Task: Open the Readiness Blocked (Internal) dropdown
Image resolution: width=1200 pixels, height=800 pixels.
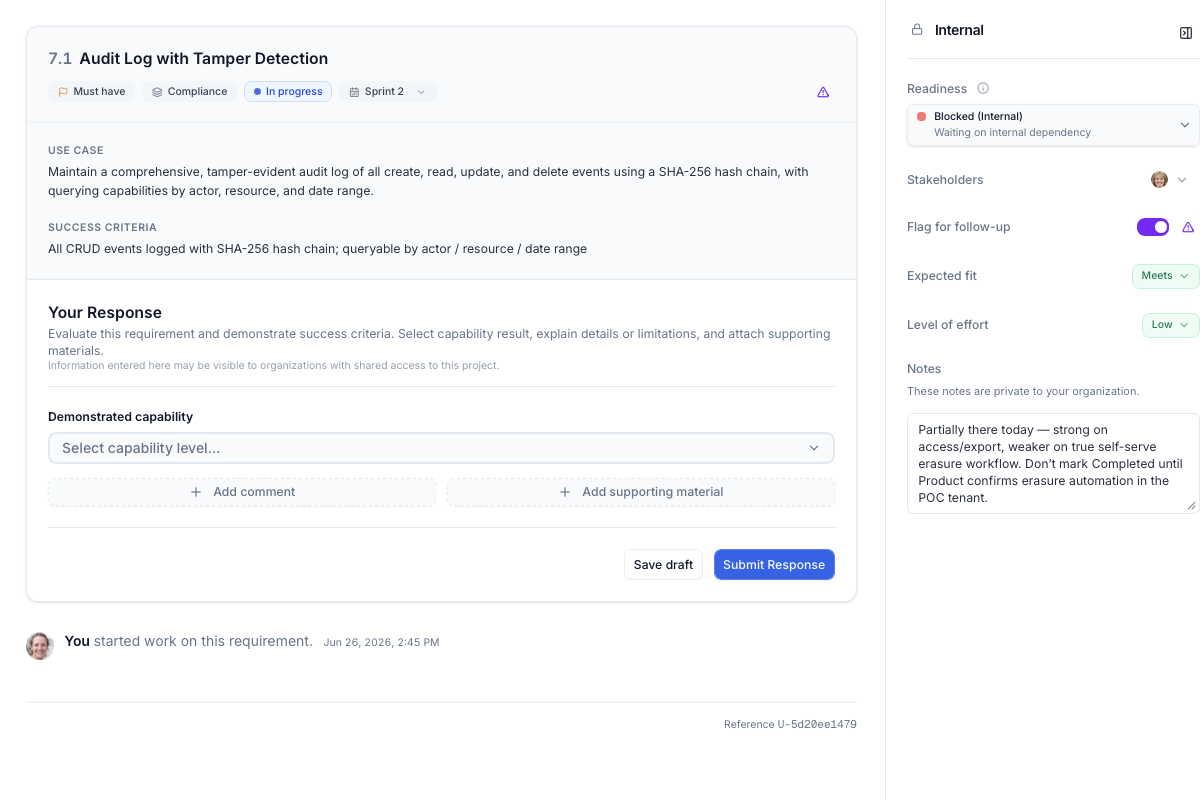Action: point(1053,125)
